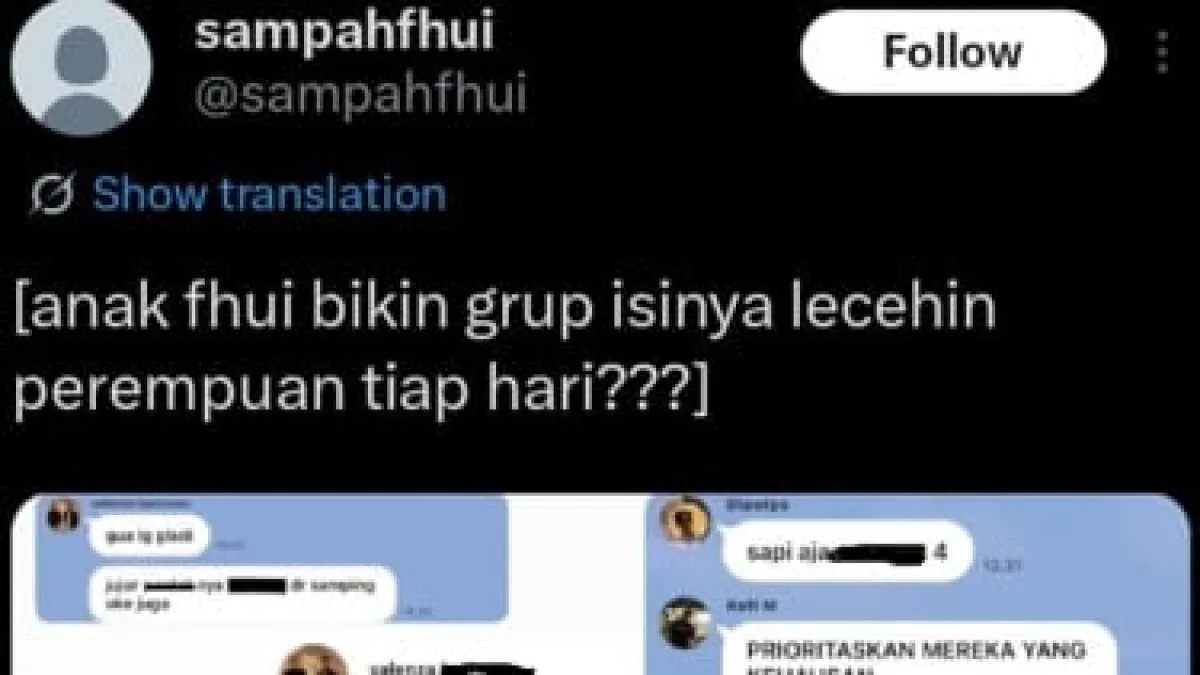Click the large avatar at the left image's bottom
This screenshot has height=675, width=1200.
pyautogui.click(x=314, y=660)
